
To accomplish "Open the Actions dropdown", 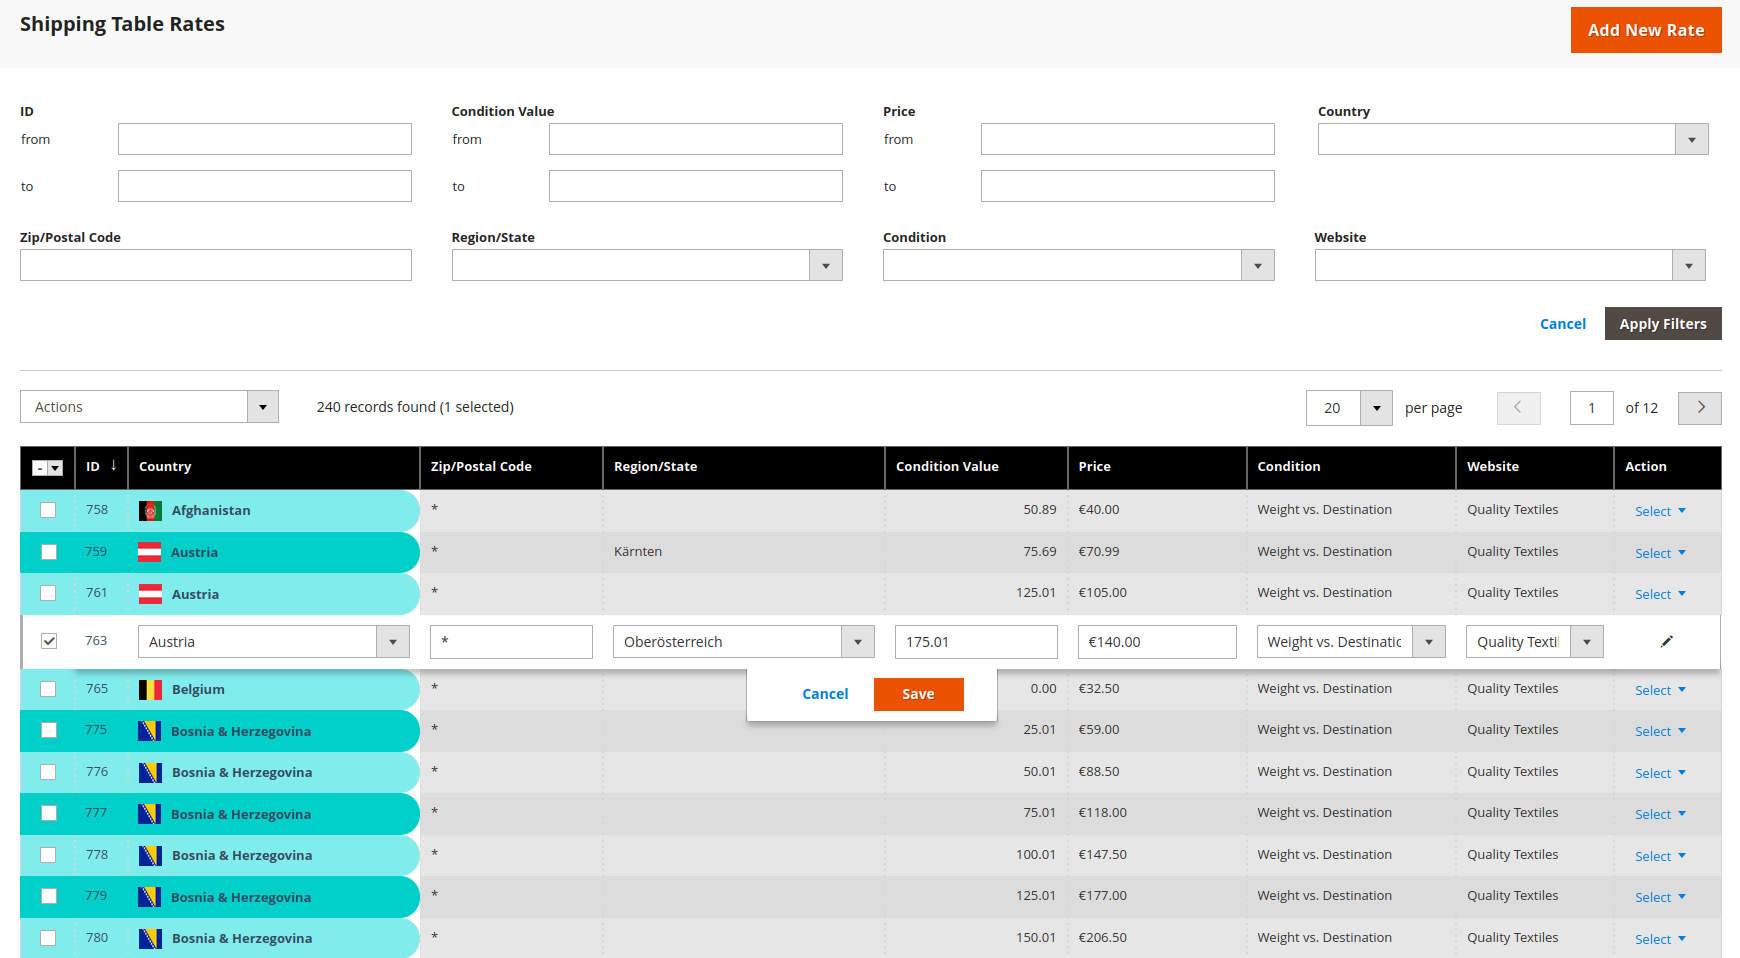I will tap(149, 407).
